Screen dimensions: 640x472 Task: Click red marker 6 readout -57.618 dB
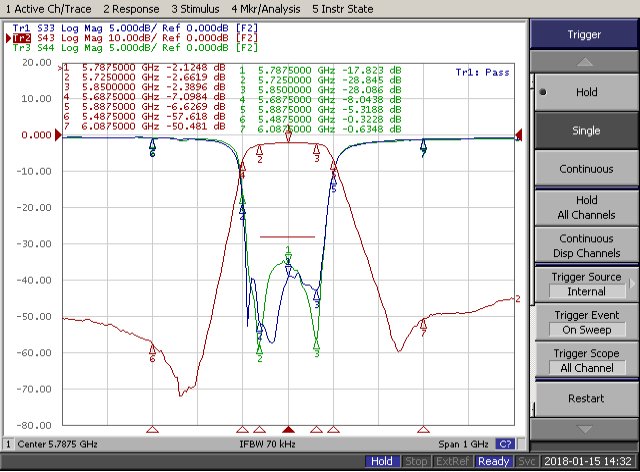point(144,116)
